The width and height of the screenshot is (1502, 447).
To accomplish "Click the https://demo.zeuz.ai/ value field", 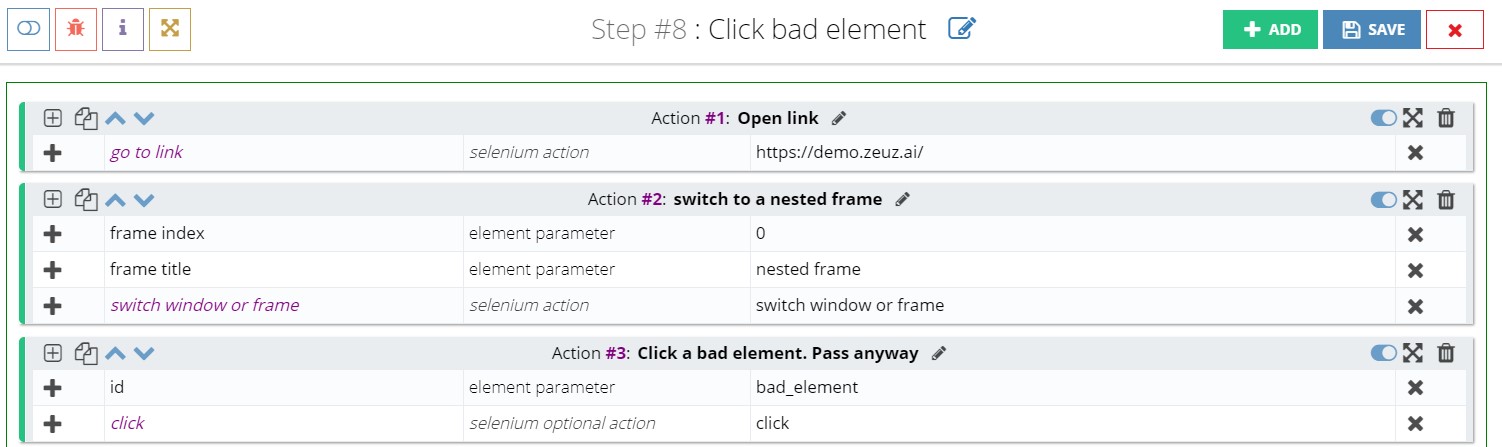I will (x=1073, y=152).
